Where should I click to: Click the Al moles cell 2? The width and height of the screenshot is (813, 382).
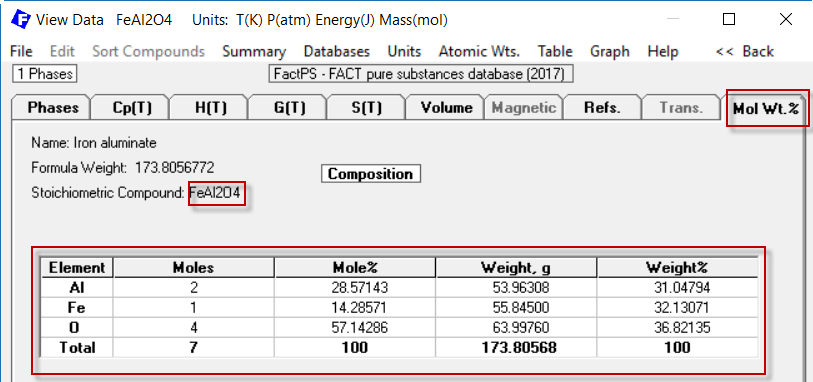point(193,288)
